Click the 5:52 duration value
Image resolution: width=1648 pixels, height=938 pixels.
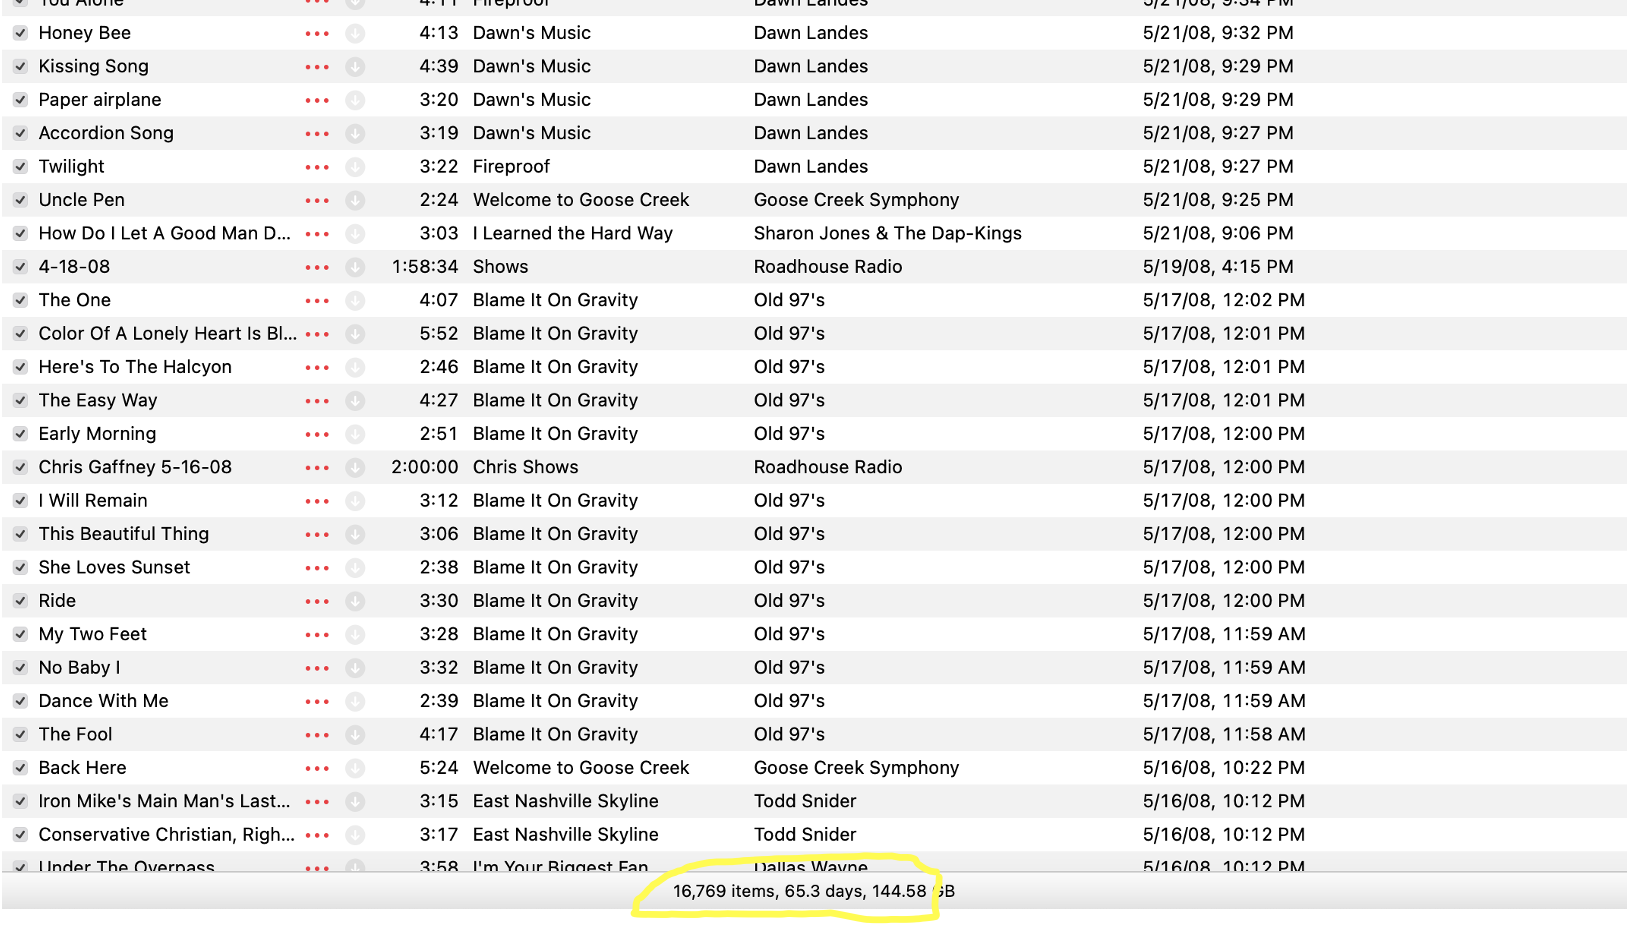[439, 333]
